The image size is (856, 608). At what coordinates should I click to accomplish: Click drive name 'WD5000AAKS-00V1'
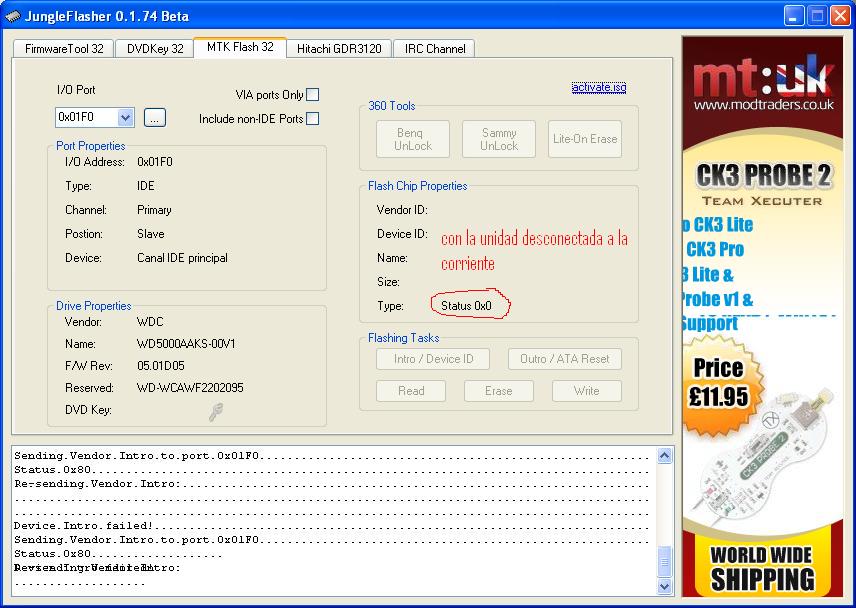coord(186,344)
